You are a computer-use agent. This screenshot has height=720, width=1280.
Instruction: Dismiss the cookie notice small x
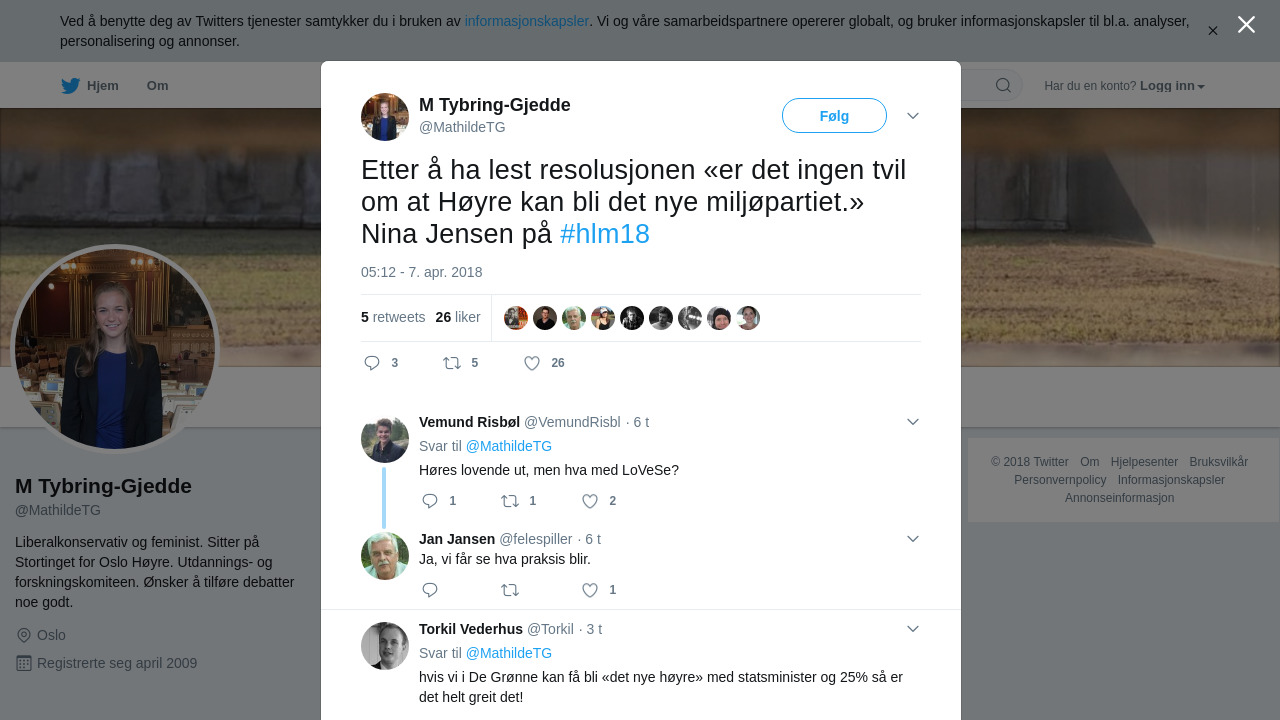tap(1212, 31)
